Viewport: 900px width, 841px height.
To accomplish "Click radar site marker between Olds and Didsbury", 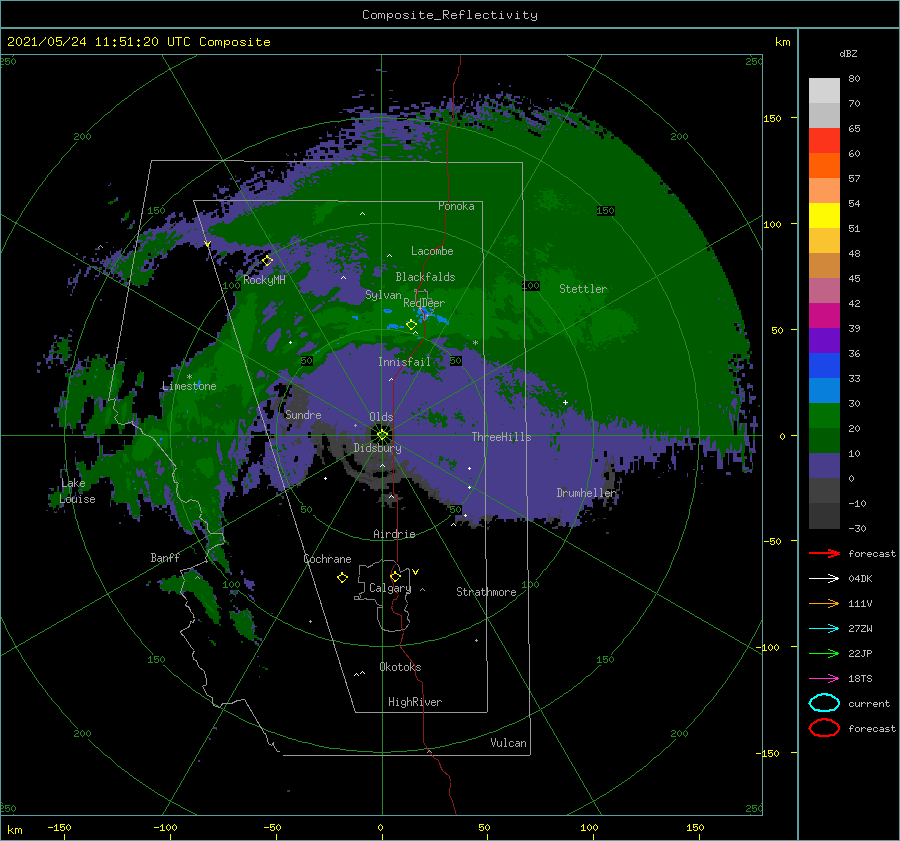I will click(382, 435).
